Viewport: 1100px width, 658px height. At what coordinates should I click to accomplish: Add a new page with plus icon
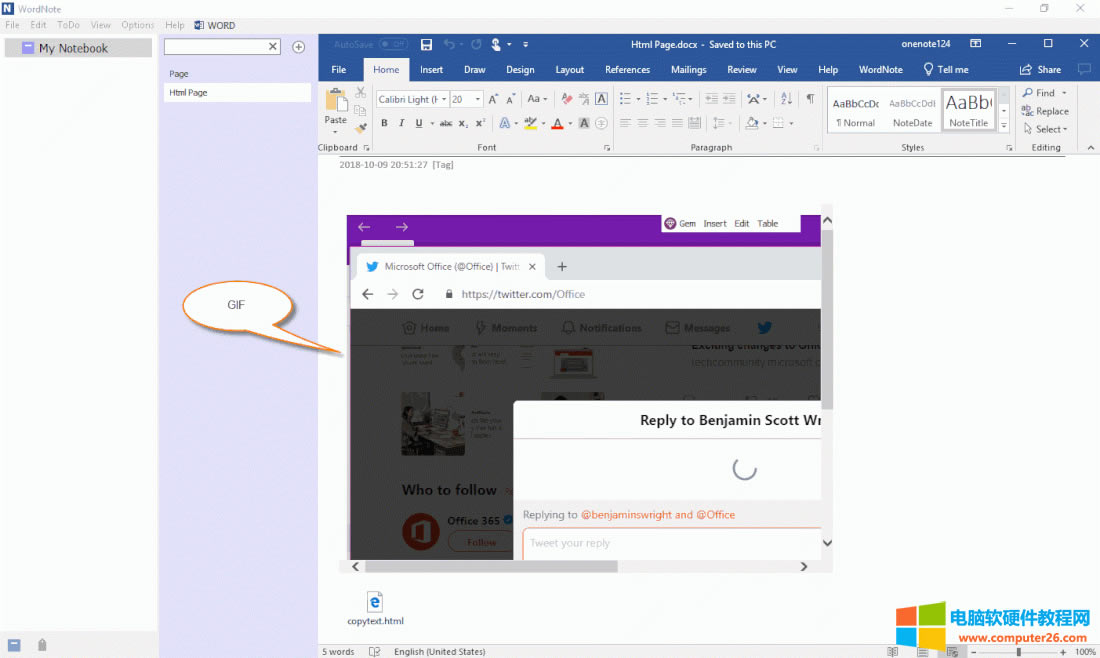tap(298, 47)
